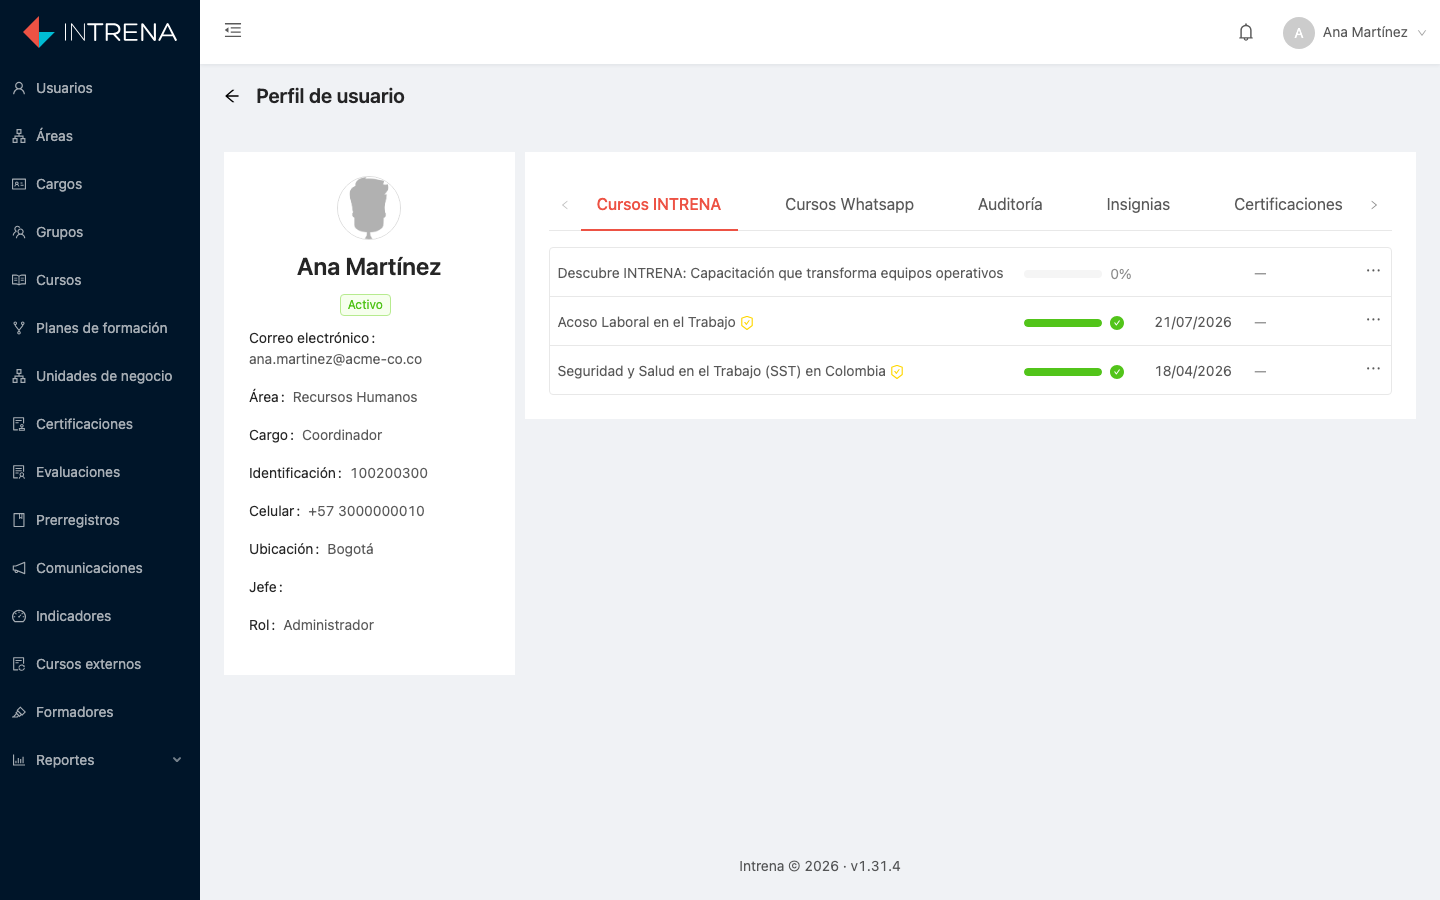The image size is (1440, 900).
Task: Expand the Reportes submenu
Action: pyautogui.click(x=100, y=760)
